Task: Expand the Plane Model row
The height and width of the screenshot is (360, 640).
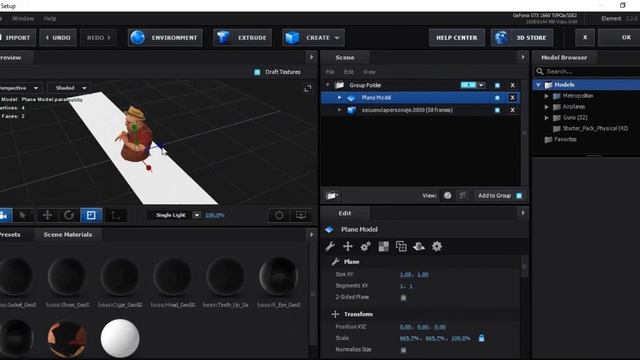Action: 339,98
